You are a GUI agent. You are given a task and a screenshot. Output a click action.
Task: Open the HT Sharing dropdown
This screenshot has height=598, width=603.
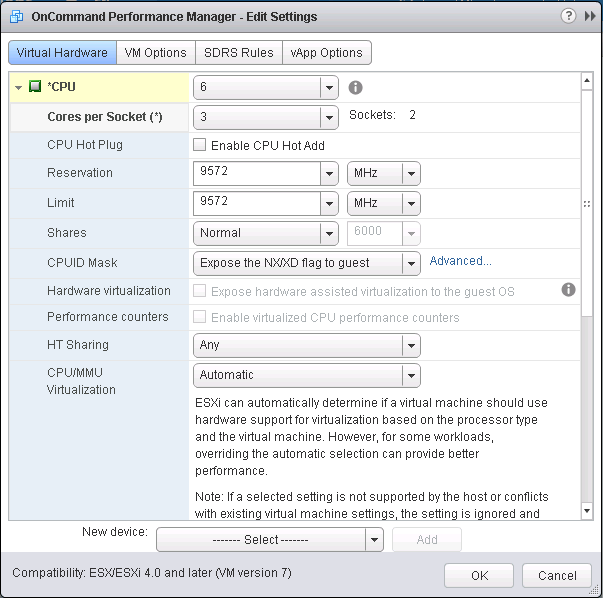[307, 345]
